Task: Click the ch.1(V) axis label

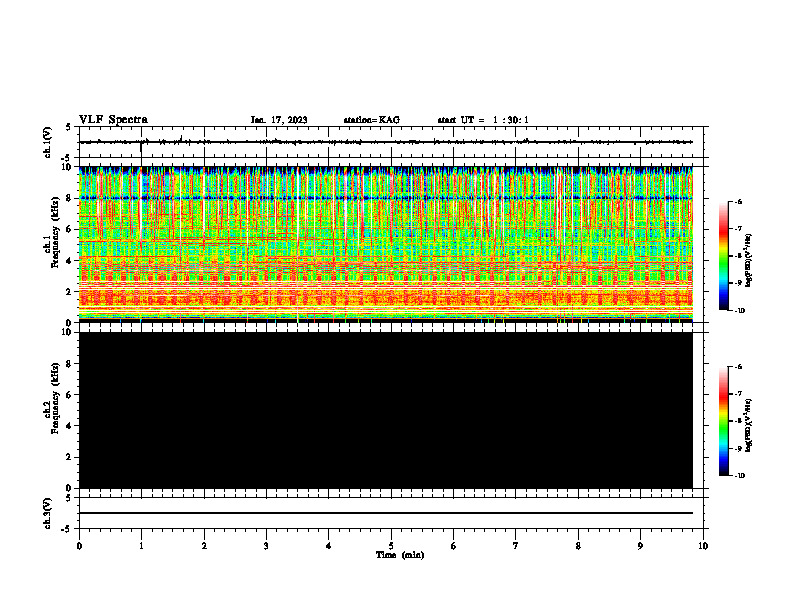Action: [x=48, y=142]
